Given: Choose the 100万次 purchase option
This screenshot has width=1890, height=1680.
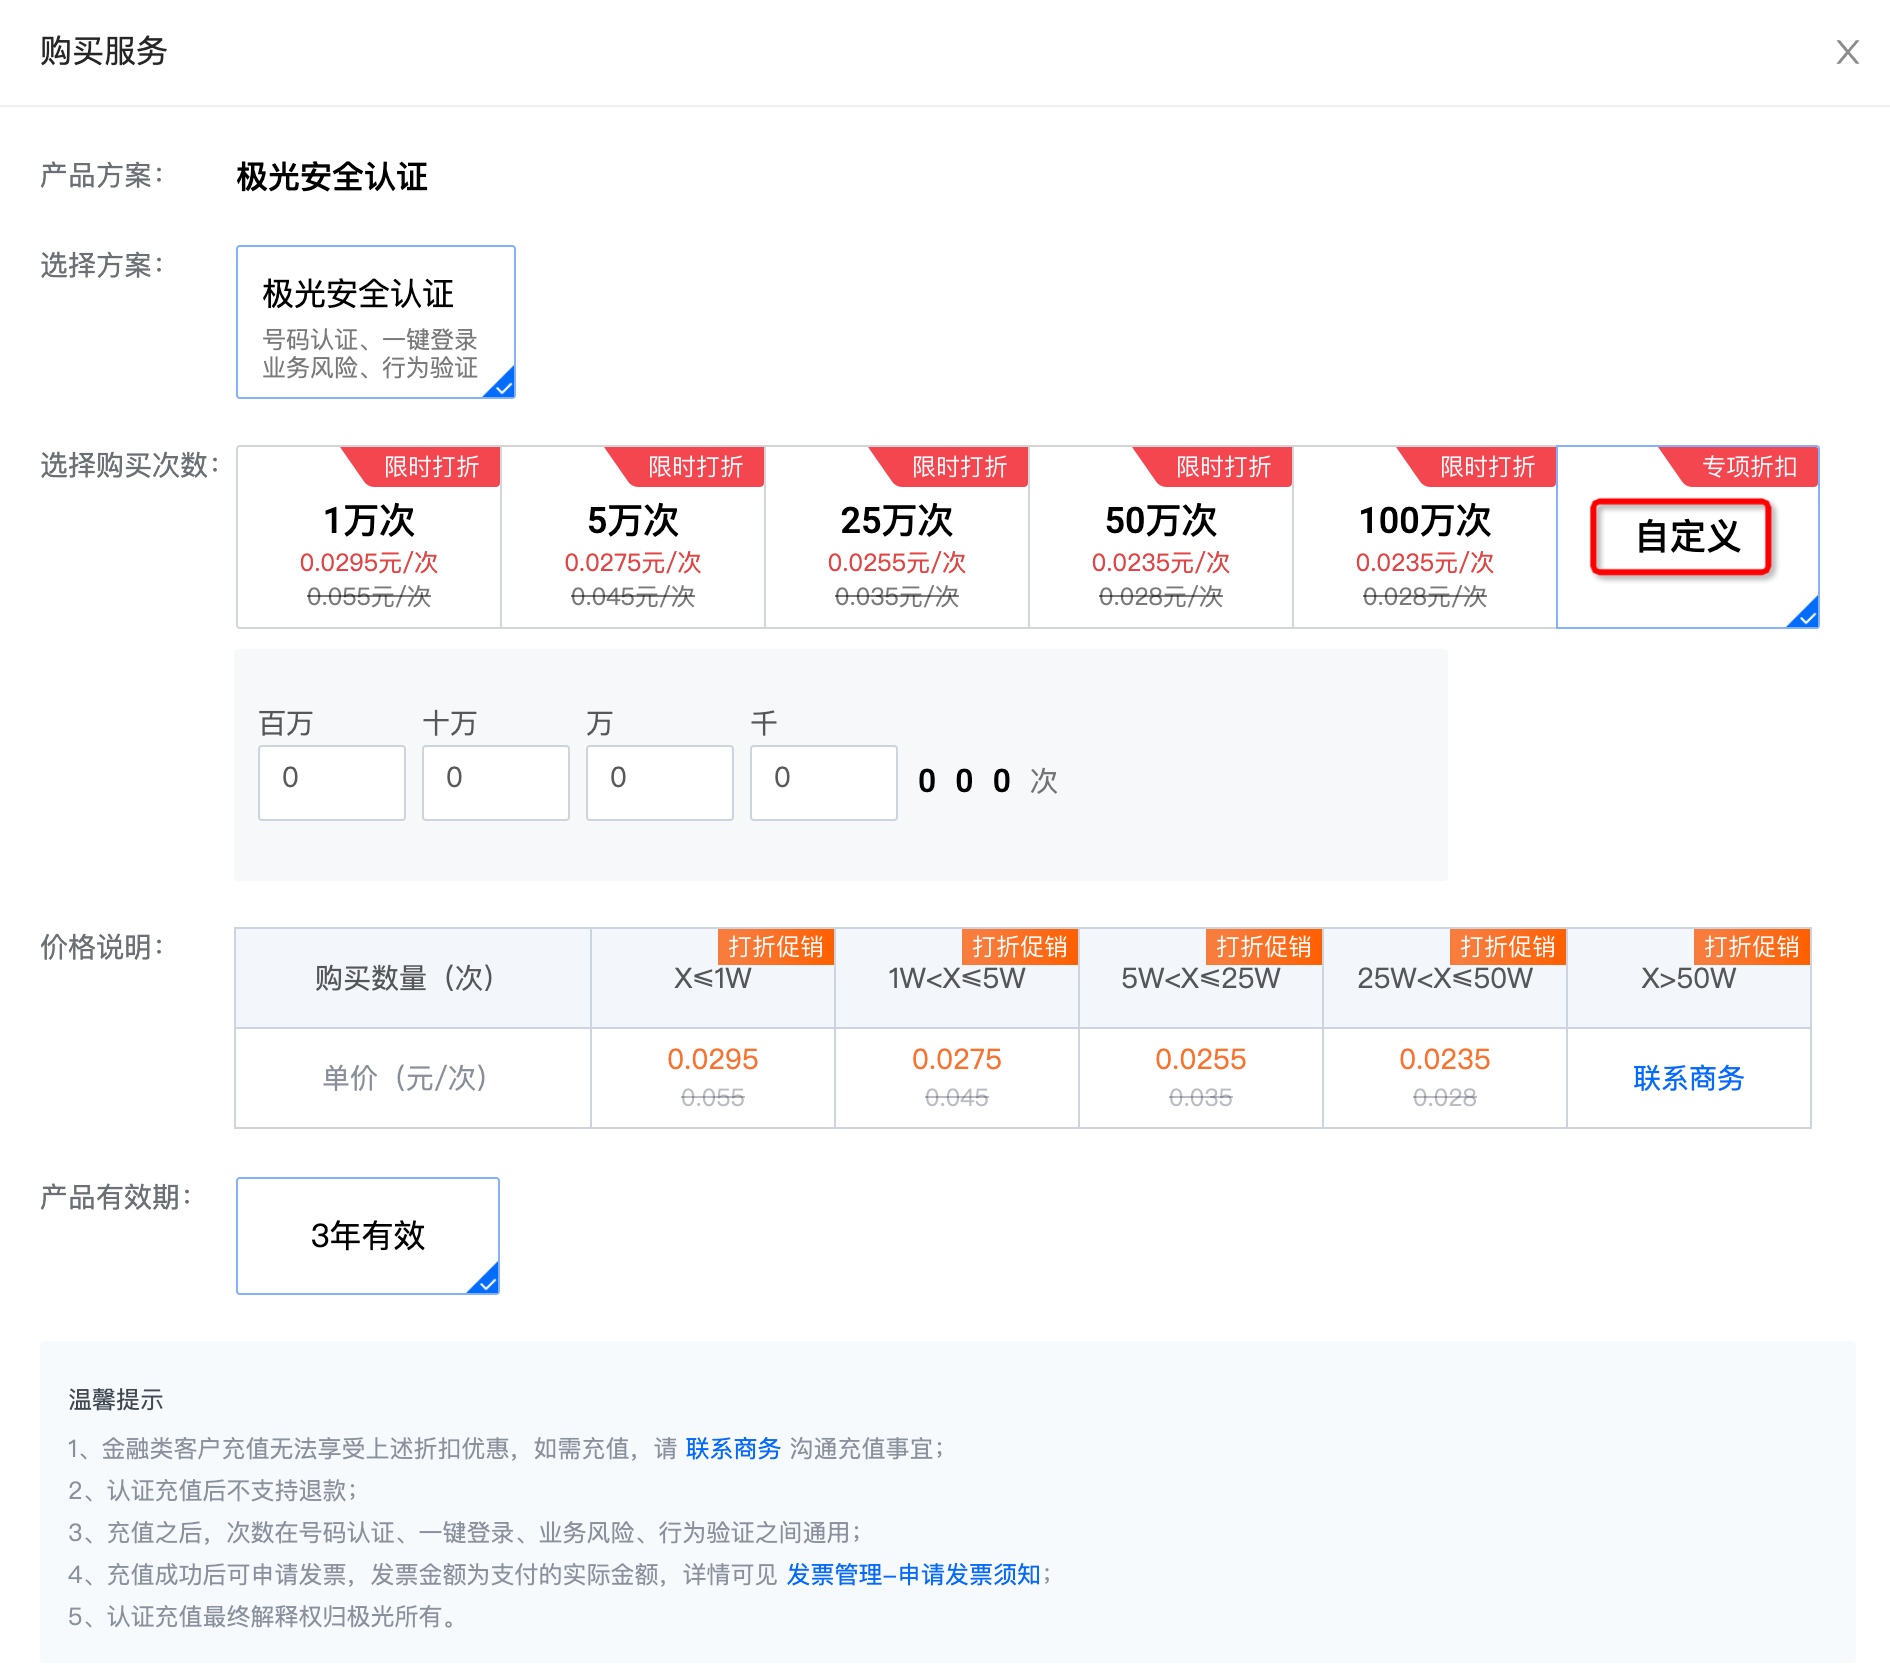Looking at the screenshot, I should point(1425,537).
